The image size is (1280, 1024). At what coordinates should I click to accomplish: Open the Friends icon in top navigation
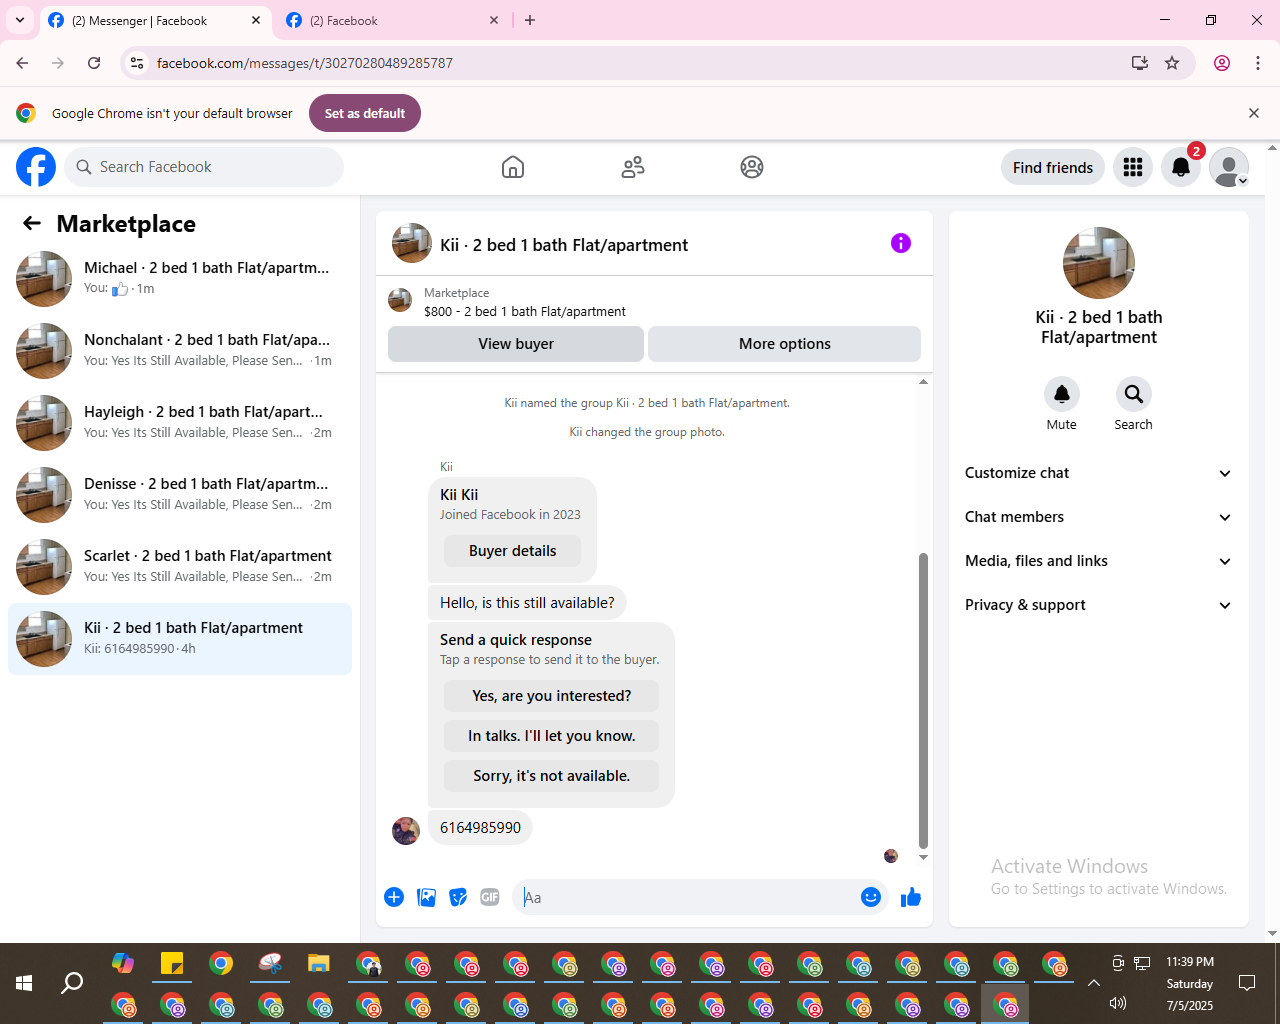coord(633,167)
